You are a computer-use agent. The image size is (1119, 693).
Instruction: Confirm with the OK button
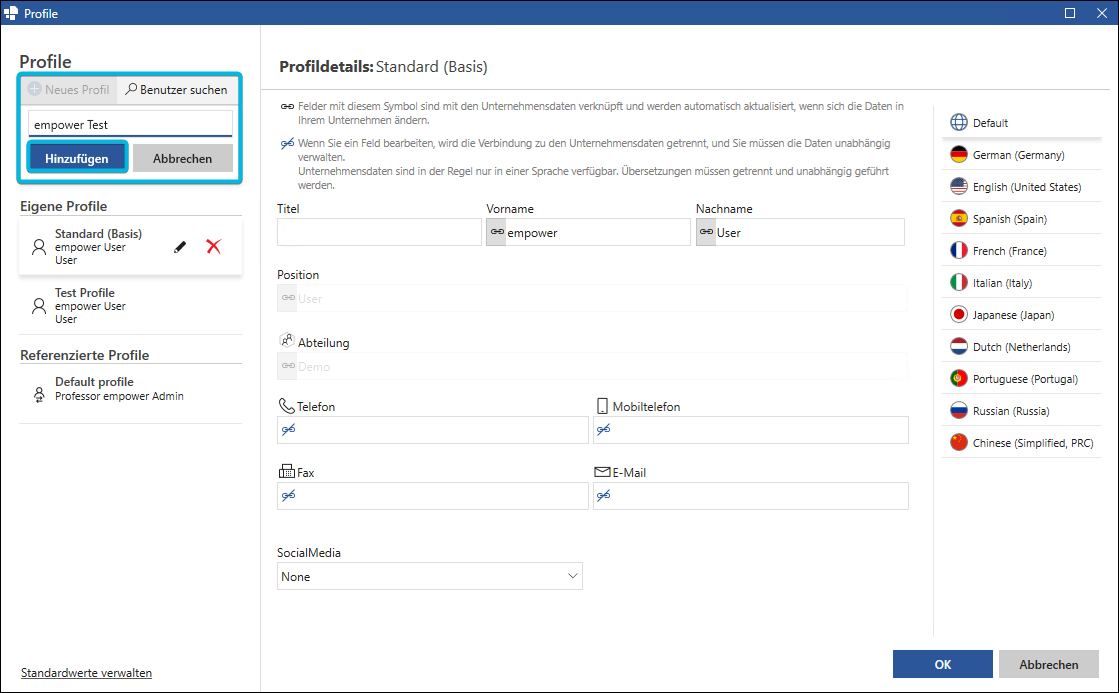tap(943, 664)
